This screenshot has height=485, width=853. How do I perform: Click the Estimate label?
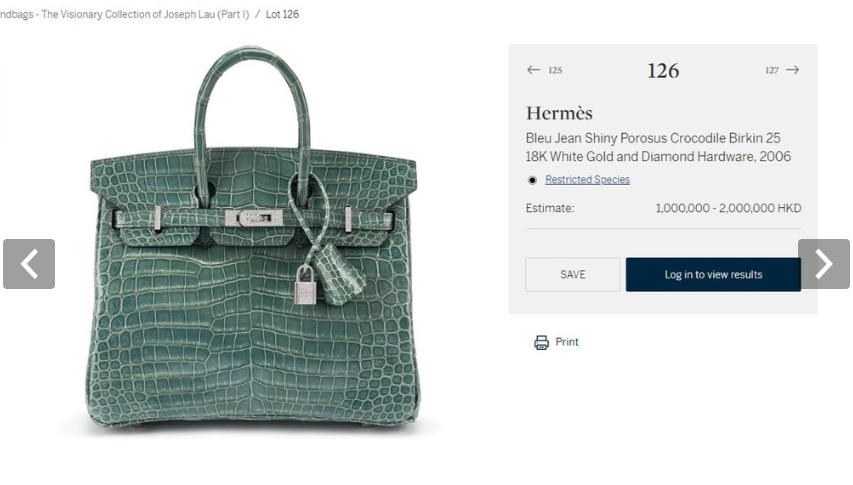549,208
